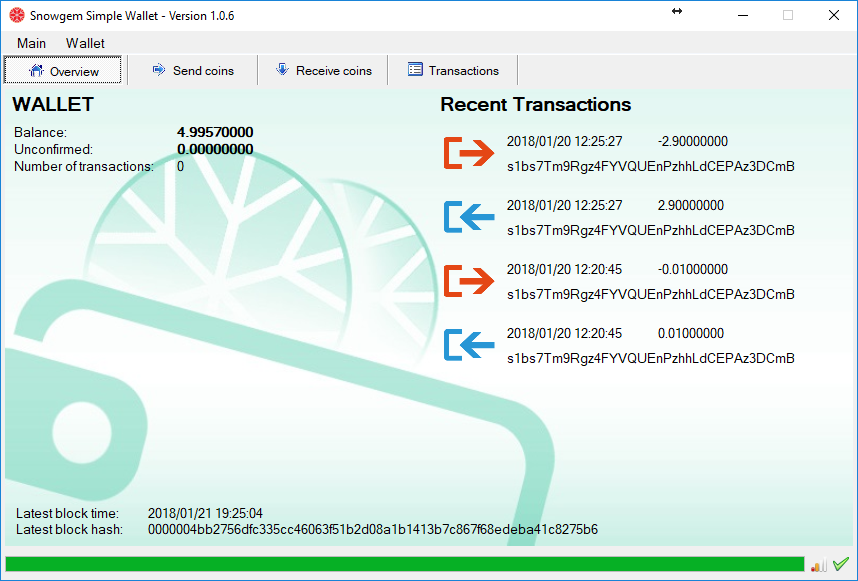Click the -2.90000000 transaction amount
This screenshot has width=858, height=581.
693,141
